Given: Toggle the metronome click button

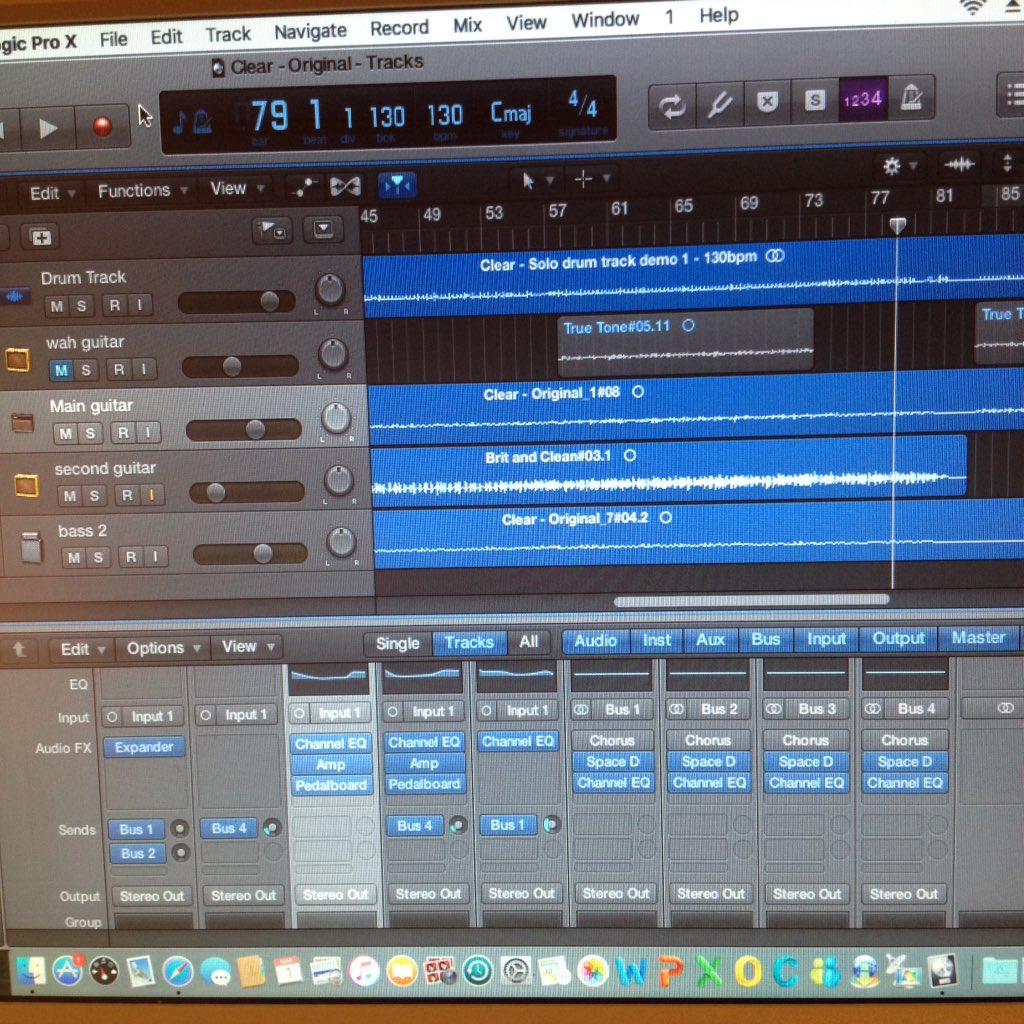Looking at the screenshot, I should (911, 98).
